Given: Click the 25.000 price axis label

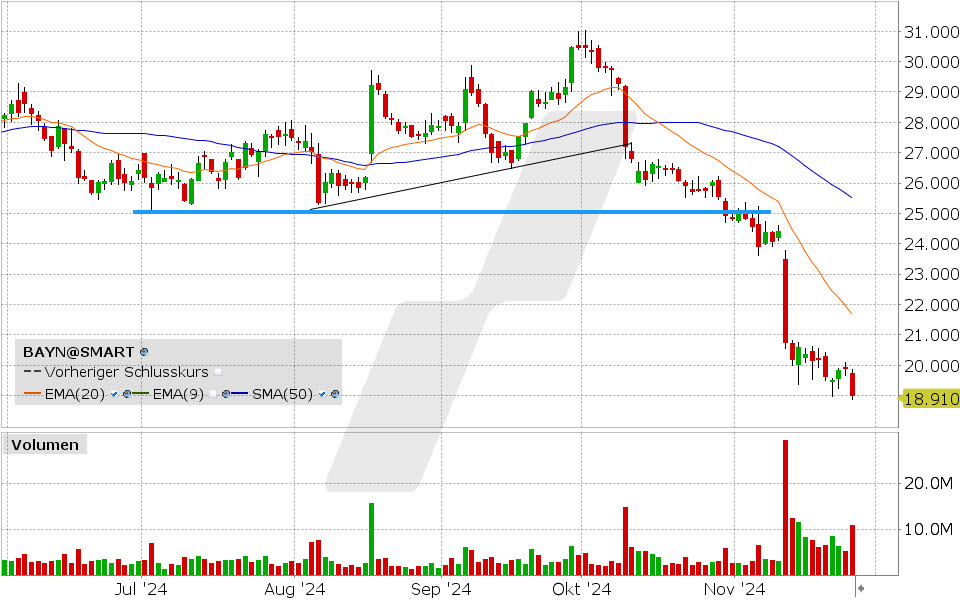Looking at the screenshot, I should pos(931,214).
